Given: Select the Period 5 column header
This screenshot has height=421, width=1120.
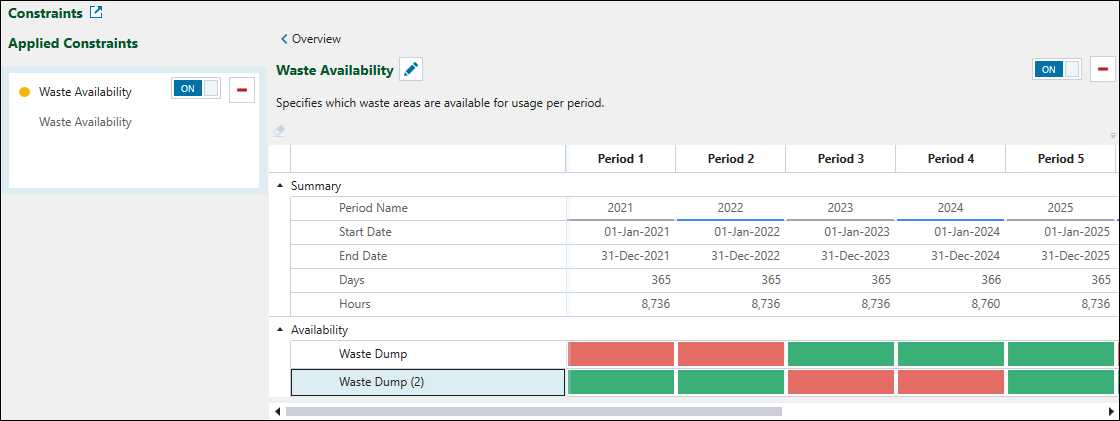Looking at the screenshot, I should (1060, 159).
